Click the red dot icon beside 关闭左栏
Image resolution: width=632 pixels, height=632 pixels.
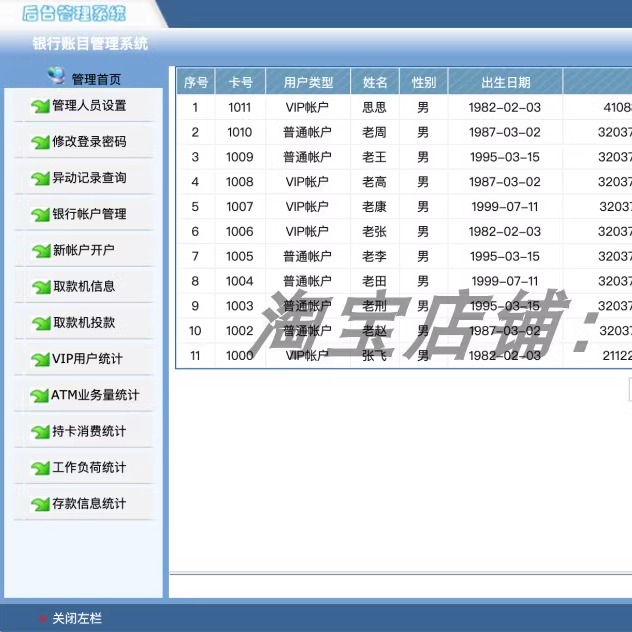(42, 618)
